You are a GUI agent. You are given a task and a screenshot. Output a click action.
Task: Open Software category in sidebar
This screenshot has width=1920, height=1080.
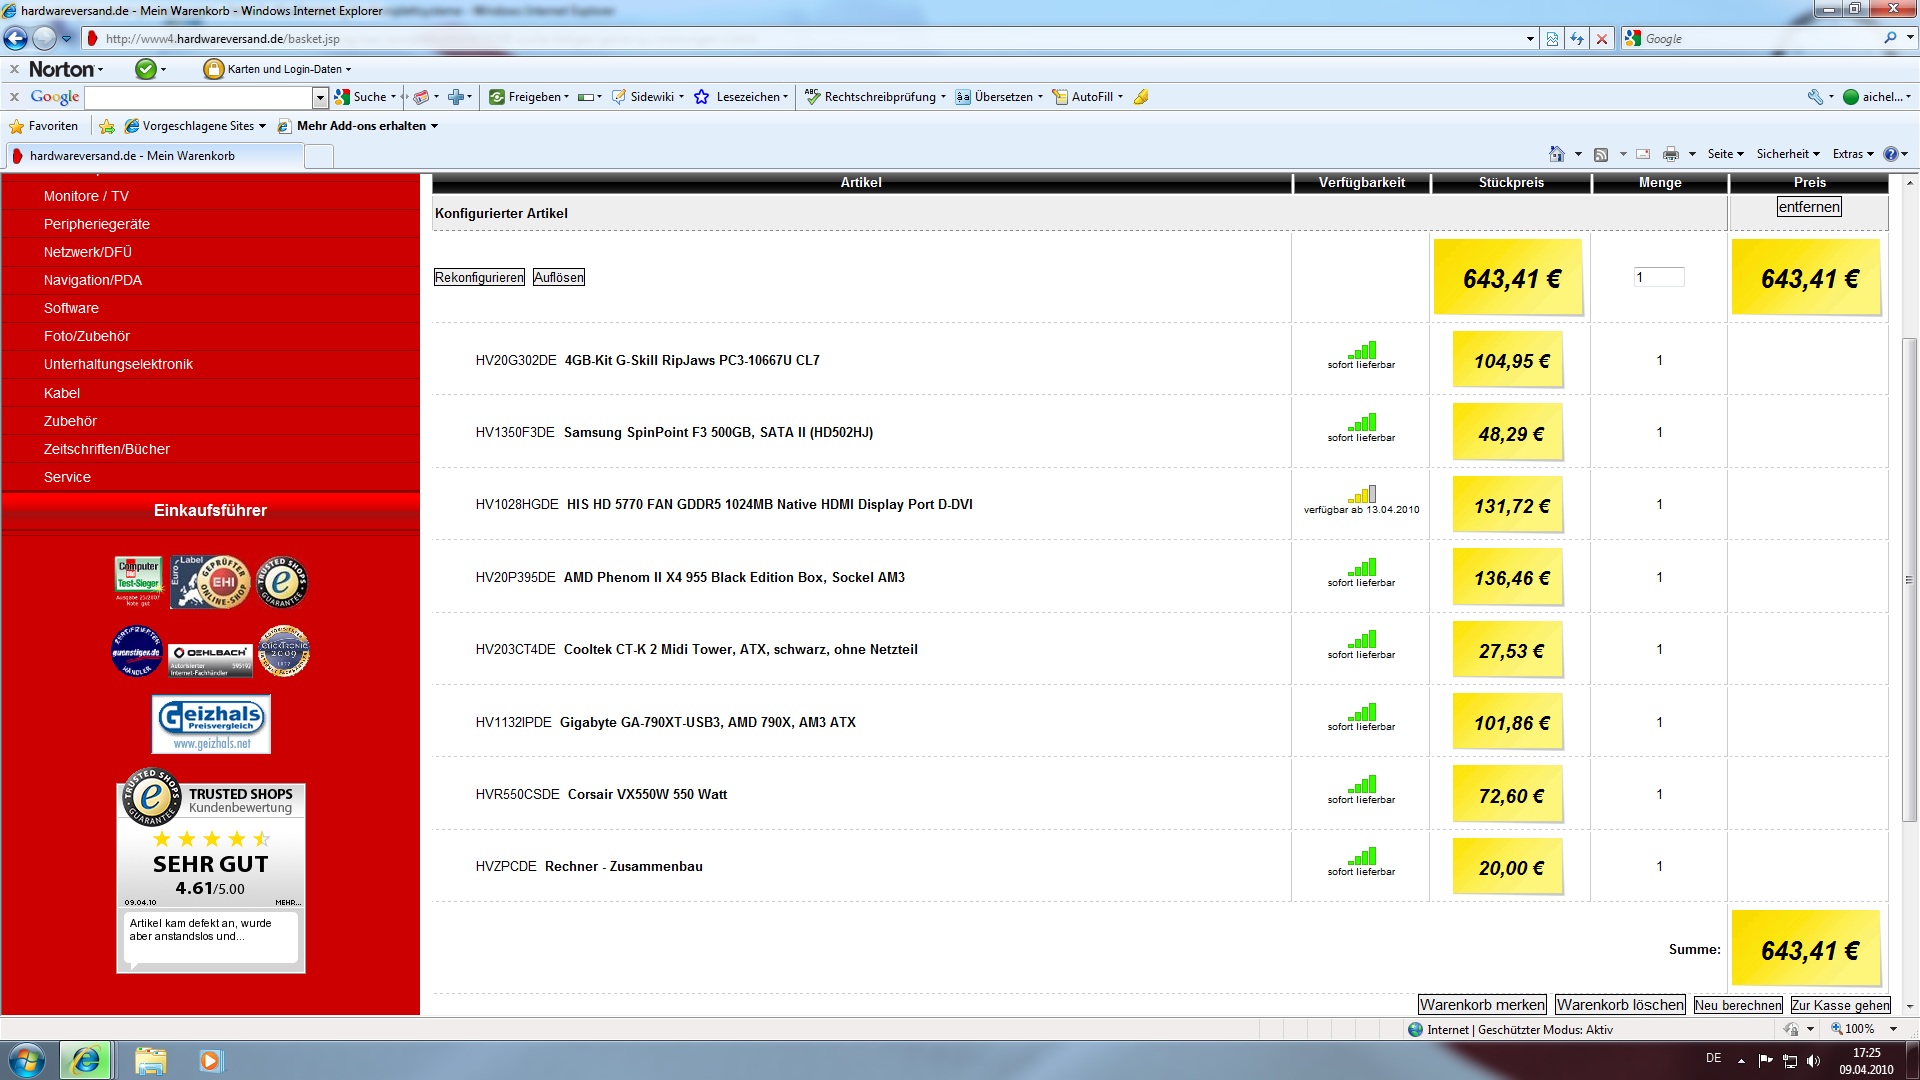(71, 308)
